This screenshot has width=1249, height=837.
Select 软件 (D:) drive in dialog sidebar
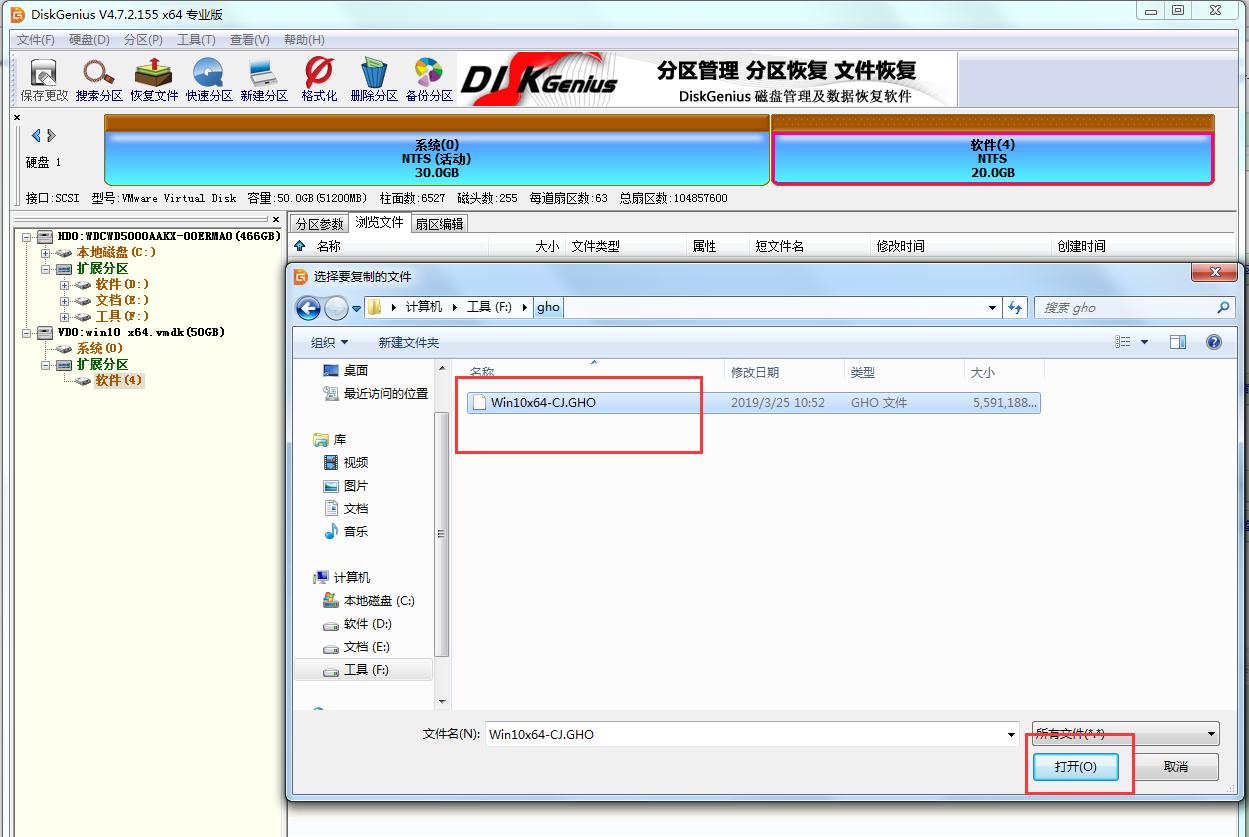358,624
